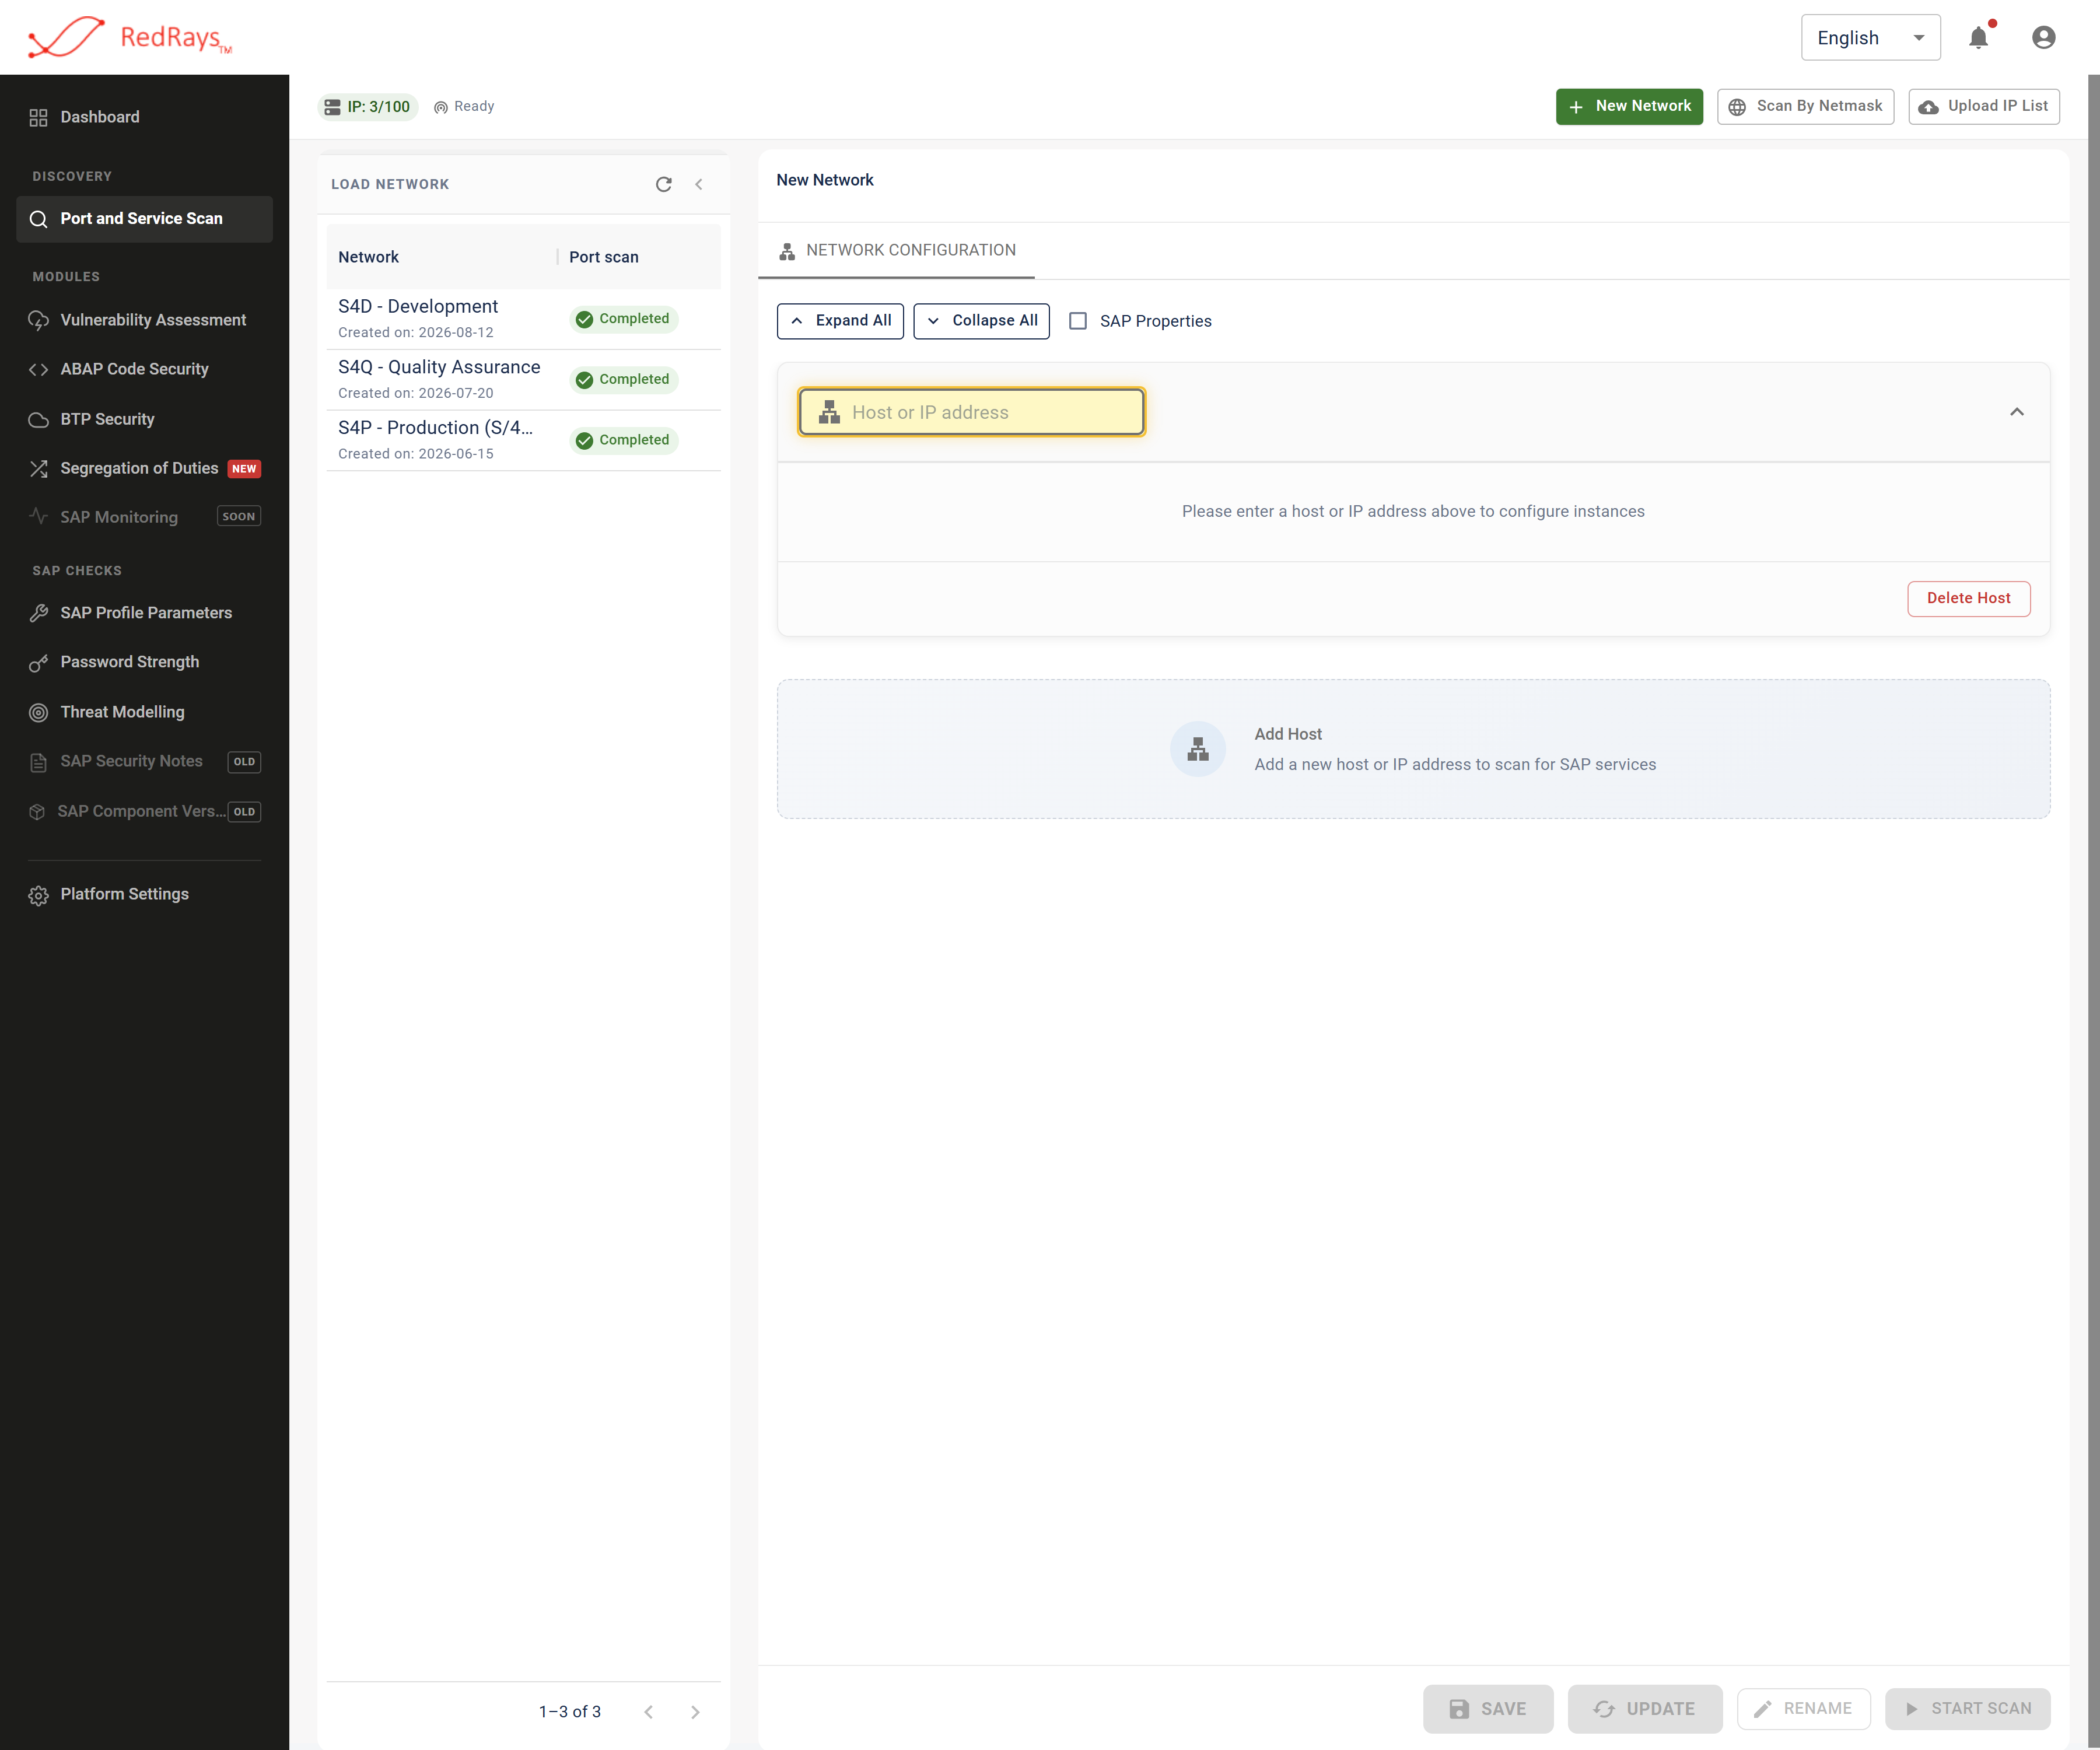Open the English language dropdown
2100x1750 pixels.
(x=1870, y=38)
